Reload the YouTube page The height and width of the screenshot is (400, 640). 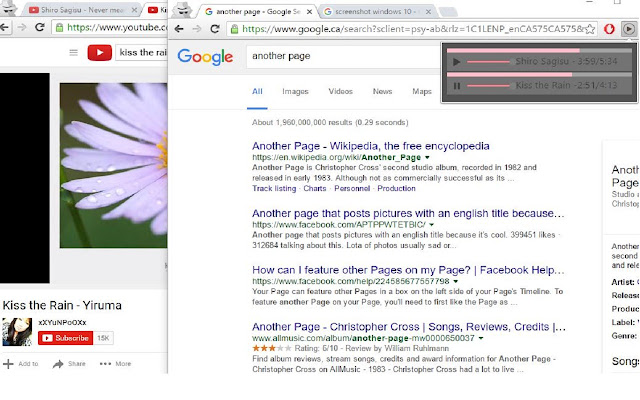pos(40,27)
